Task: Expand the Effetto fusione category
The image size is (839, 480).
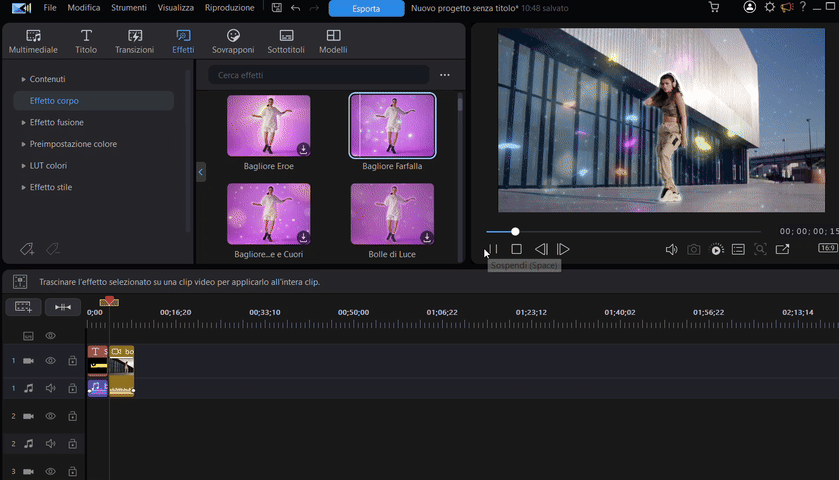Action: [24, 123]
